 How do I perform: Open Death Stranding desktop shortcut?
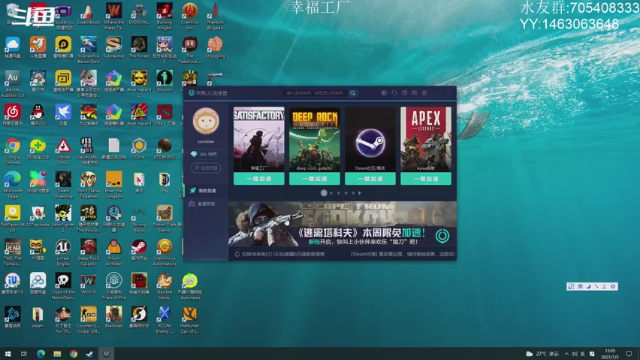pos(63,184)
